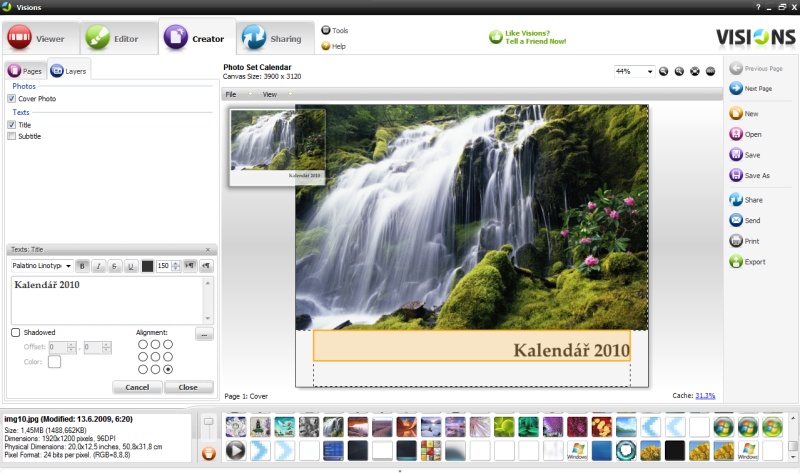Switch to the Editor mode
Viewport: 800px width, 473px height.
[x=118, y=38]
